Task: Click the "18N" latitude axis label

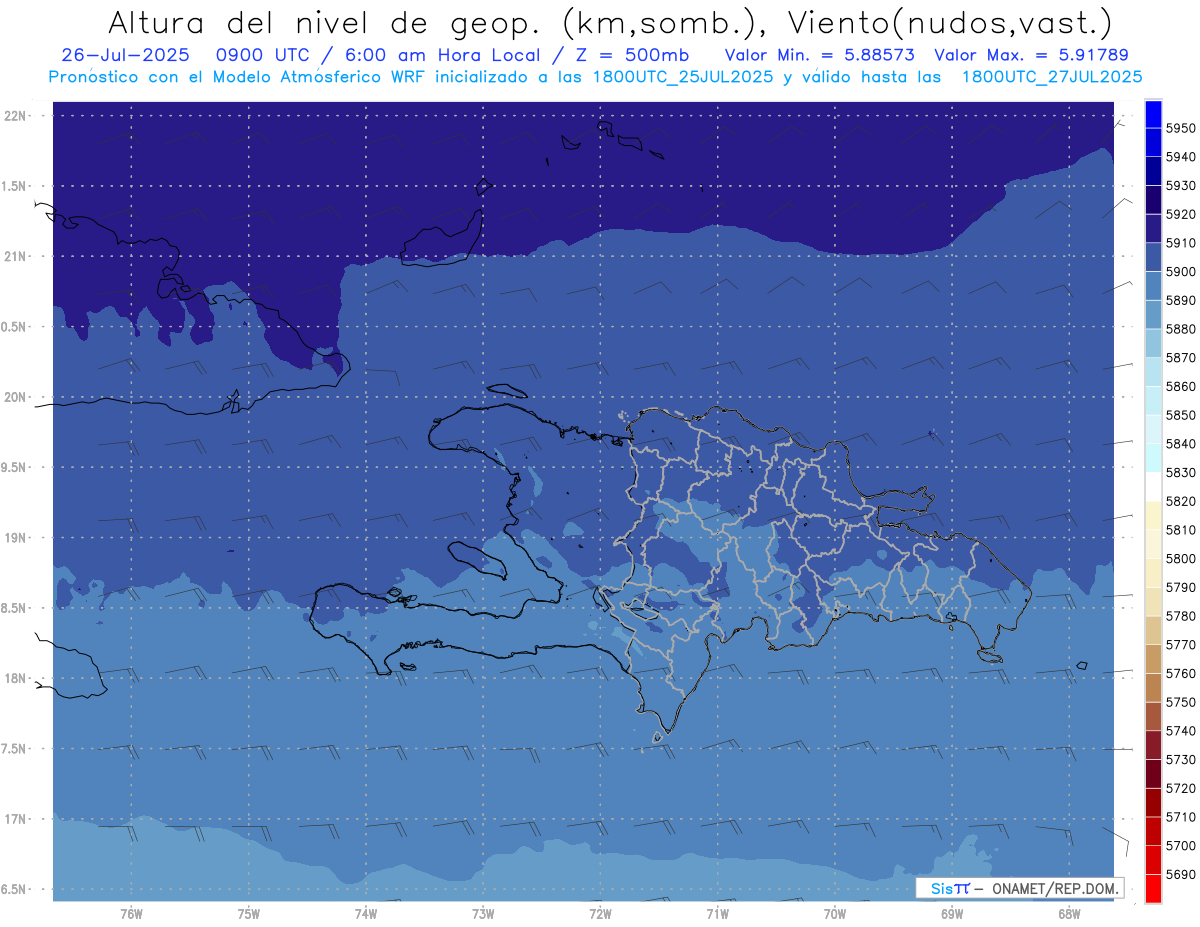Action: click(17, 678)
